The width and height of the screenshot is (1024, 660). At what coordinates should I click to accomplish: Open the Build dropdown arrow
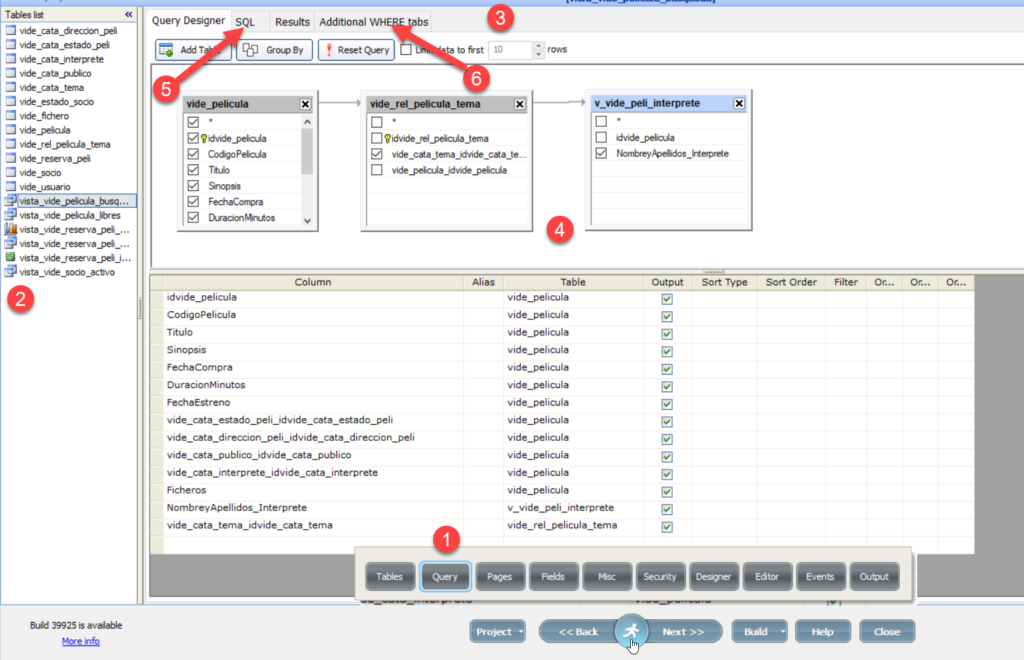pyautogui.click(x=782, y=632)
